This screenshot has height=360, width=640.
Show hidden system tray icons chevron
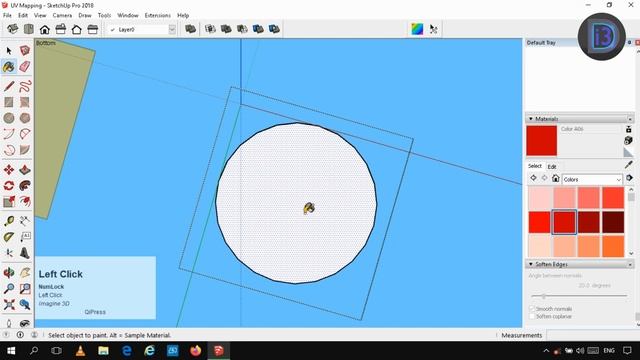click(546, 351)
